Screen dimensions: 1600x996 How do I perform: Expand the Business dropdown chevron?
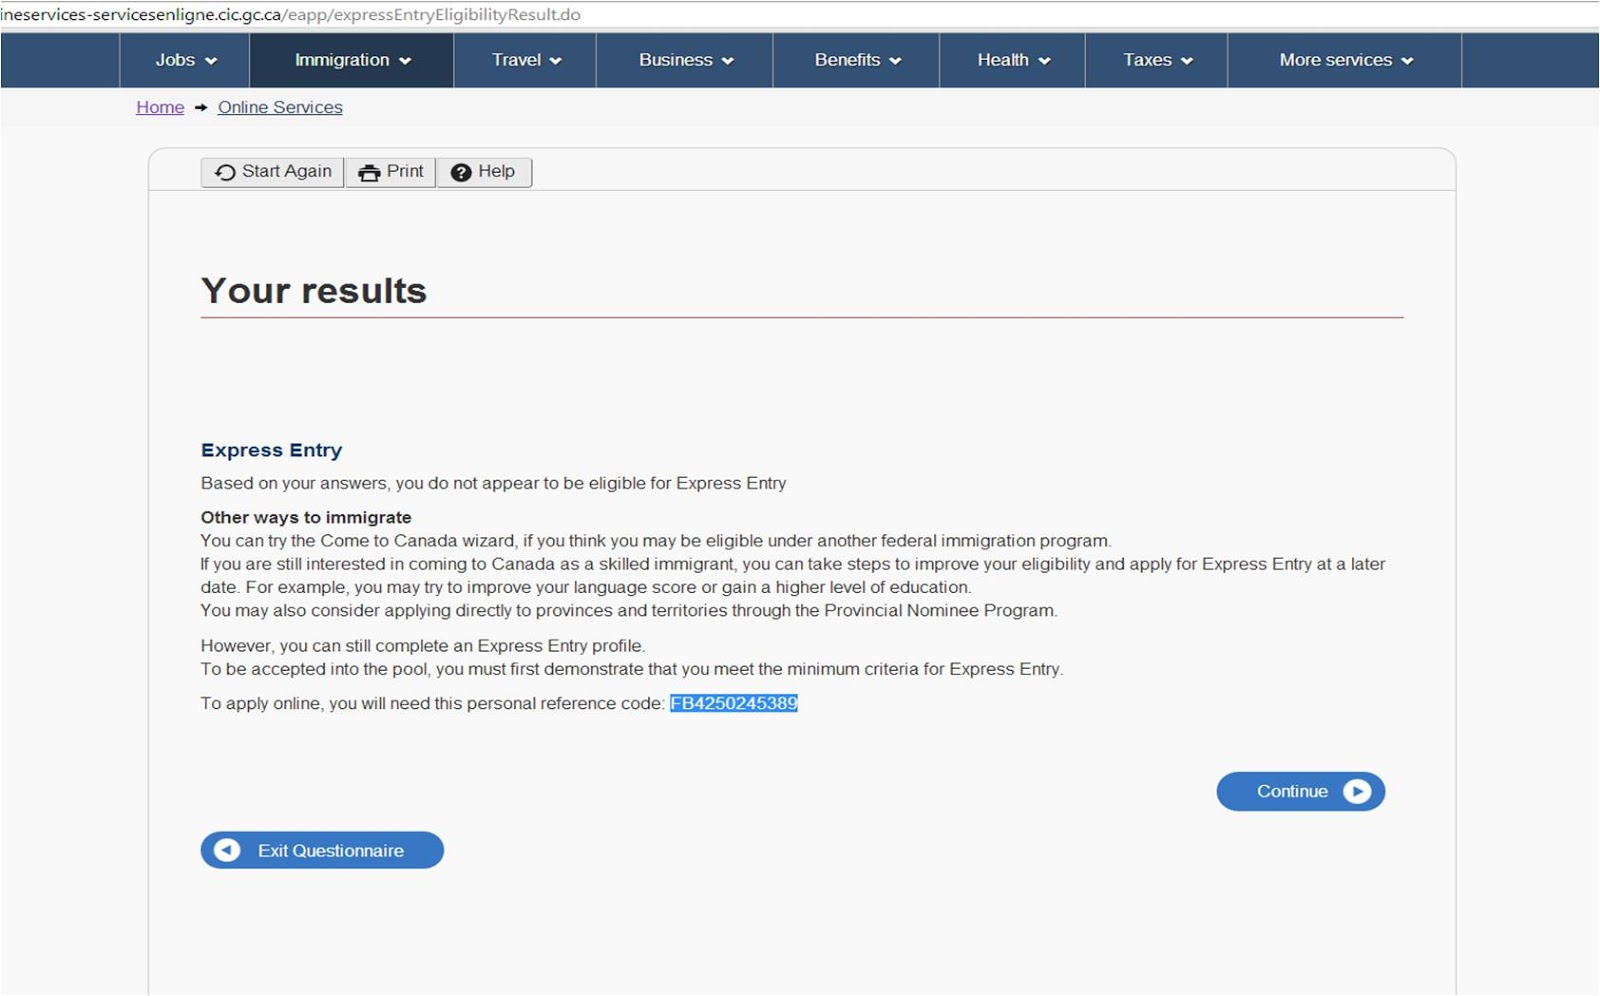pos(728,61)
